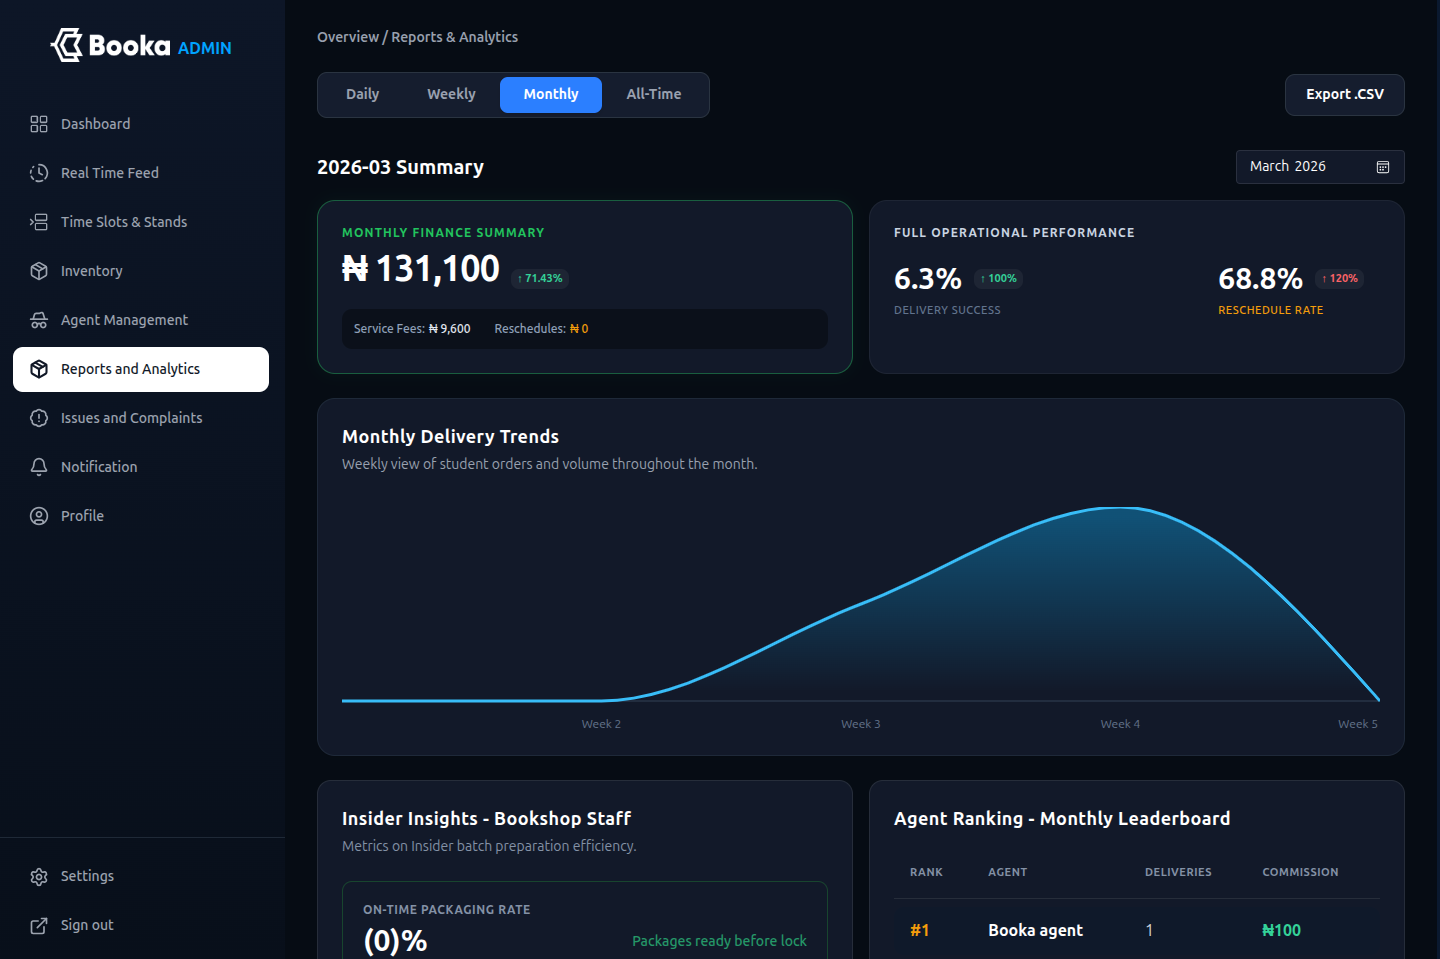This screenshot has width=1440, height=959.
Task: Open Settings from sidebar
Action: click(141, 876)
